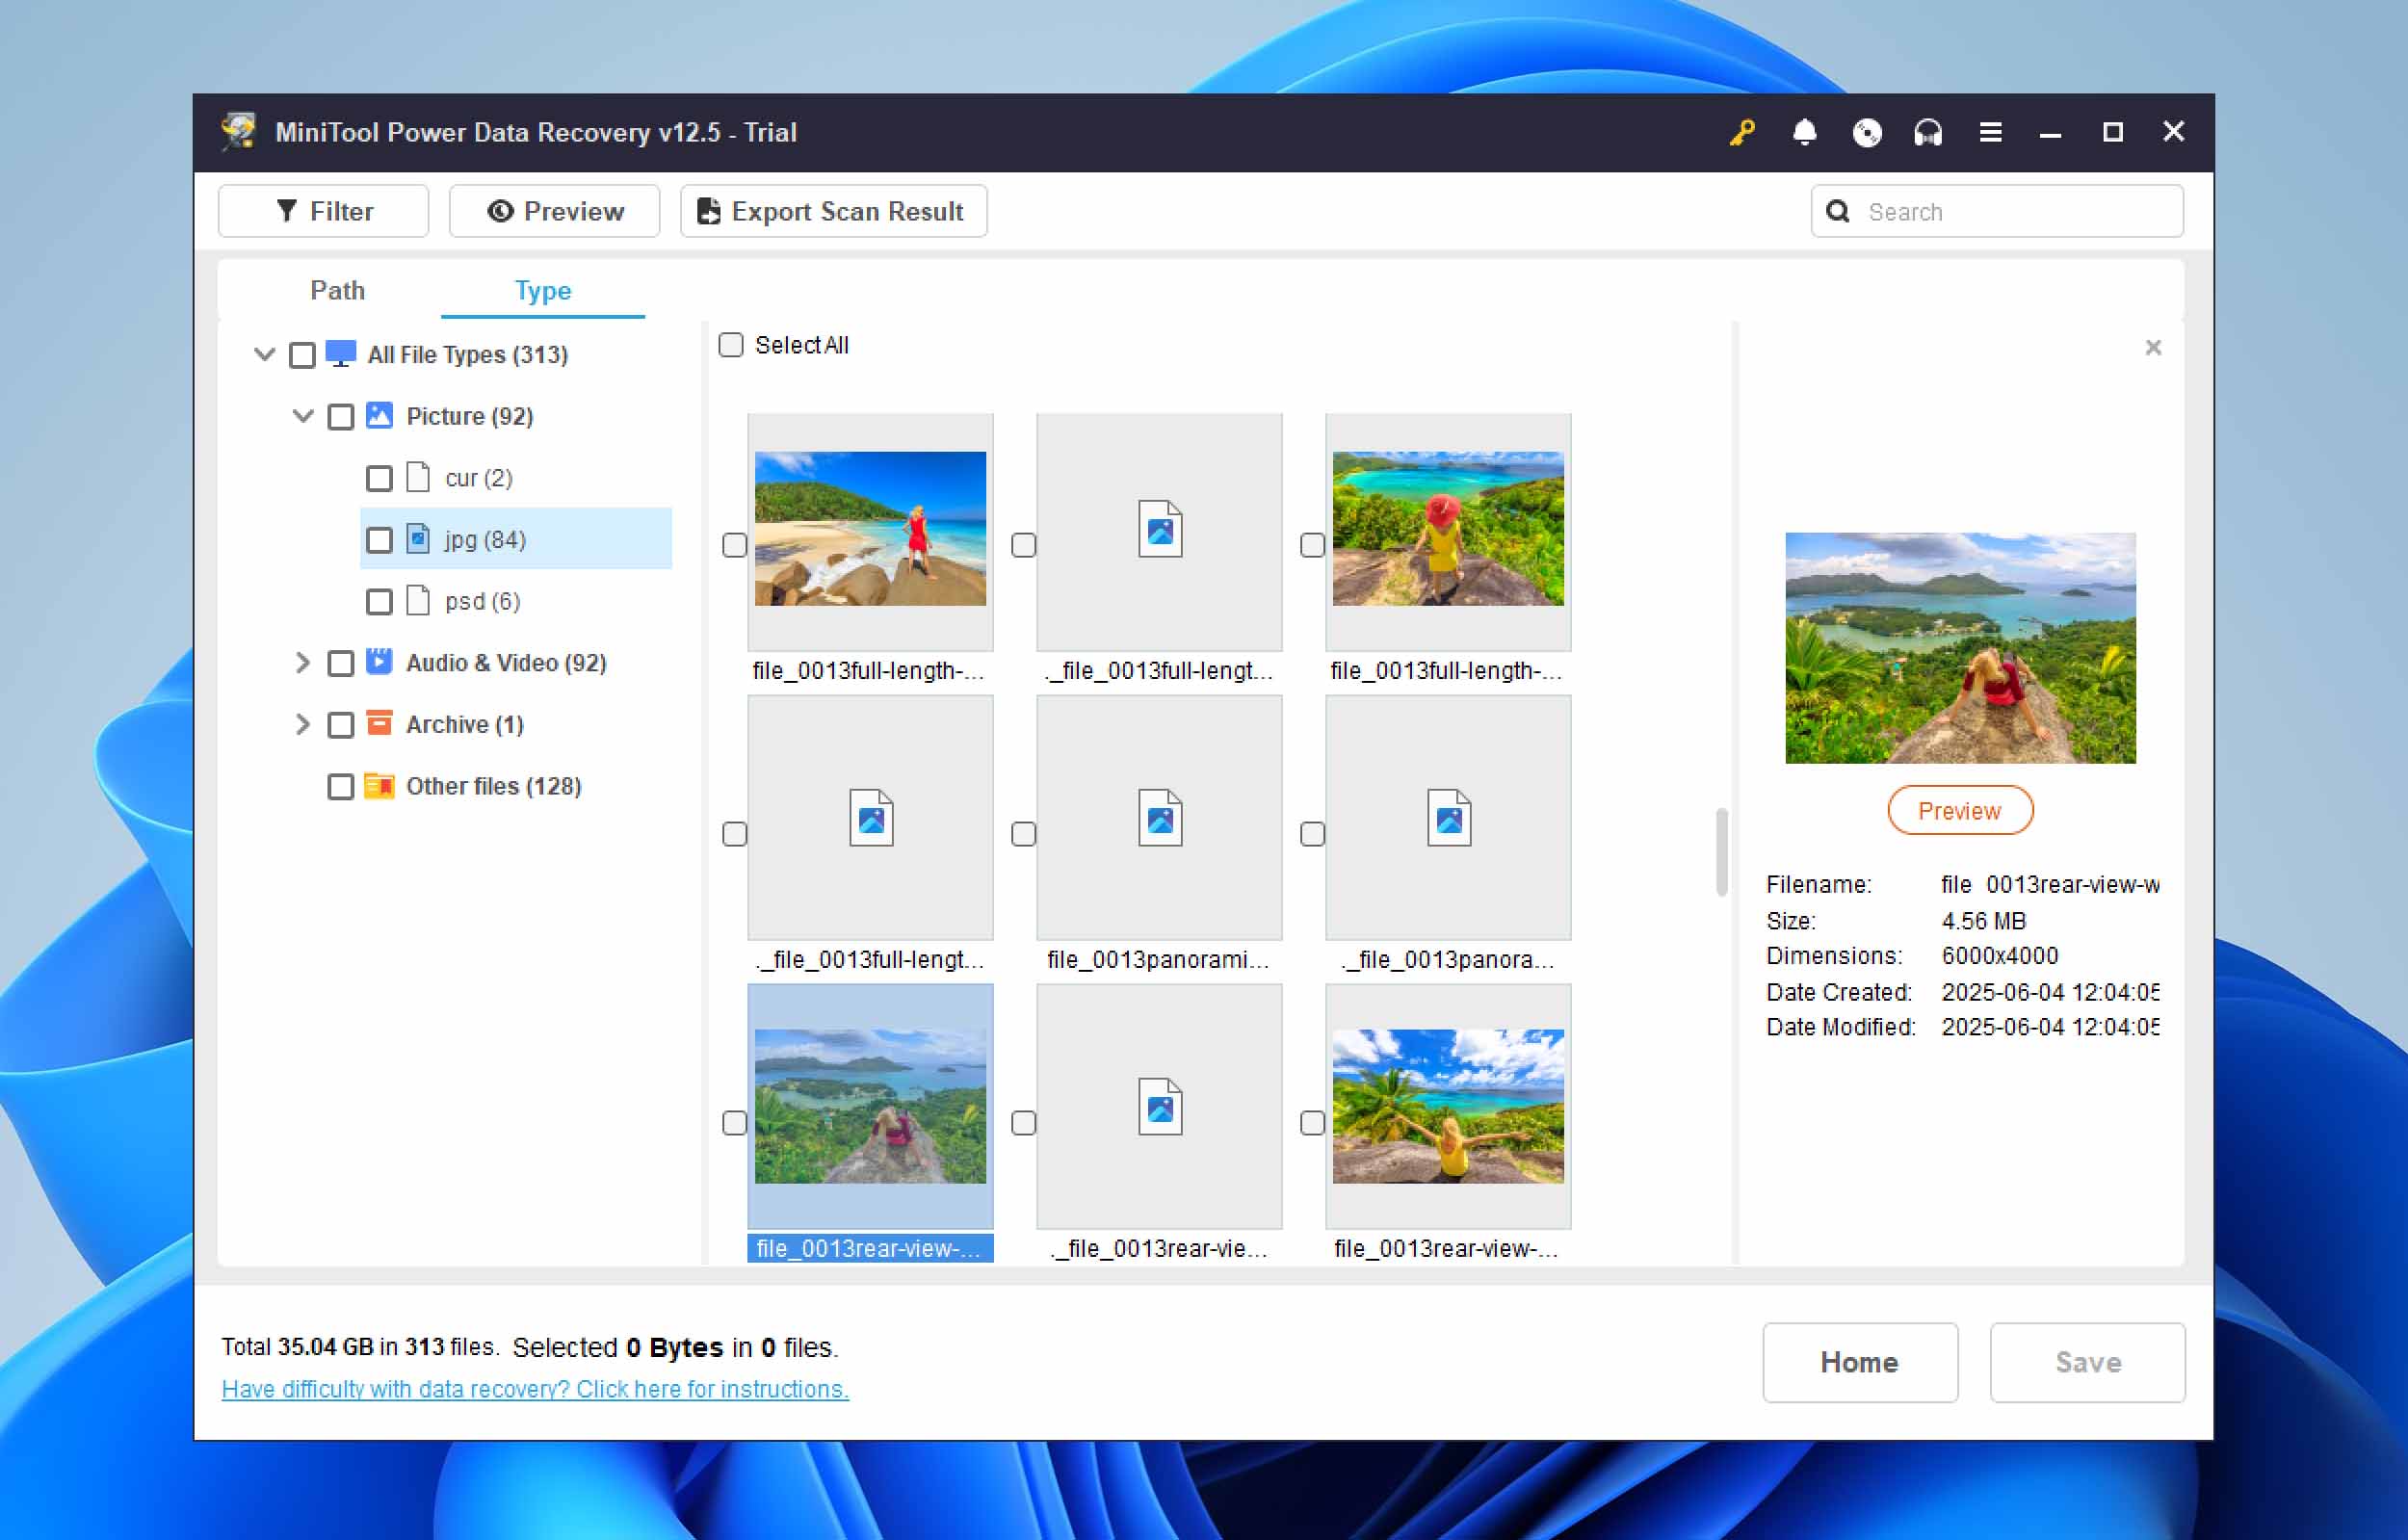Click the highlighted file_0013rear-view-... filename label
The height and width of the screenshot is (1540, 2408).
click(870, 1248)
